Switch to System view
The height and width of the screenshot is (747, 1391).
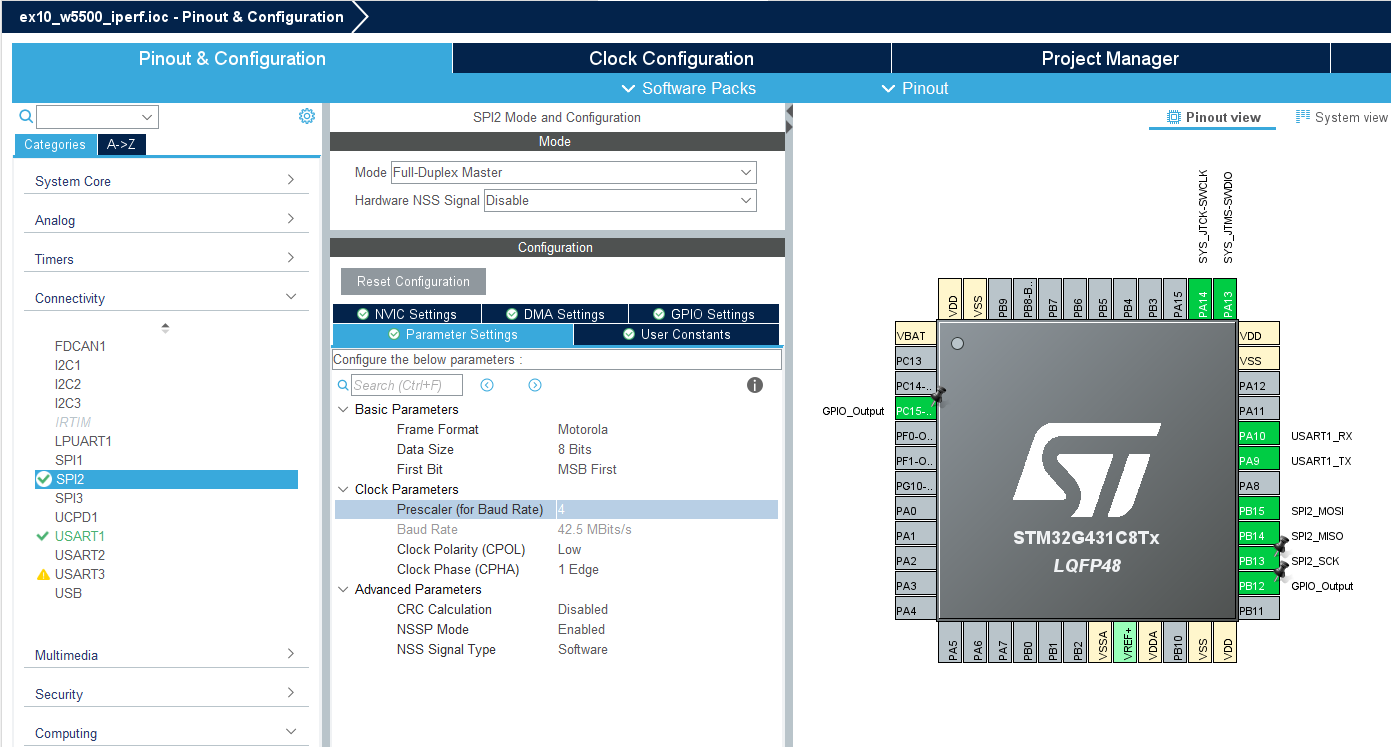coord(1341,117)
